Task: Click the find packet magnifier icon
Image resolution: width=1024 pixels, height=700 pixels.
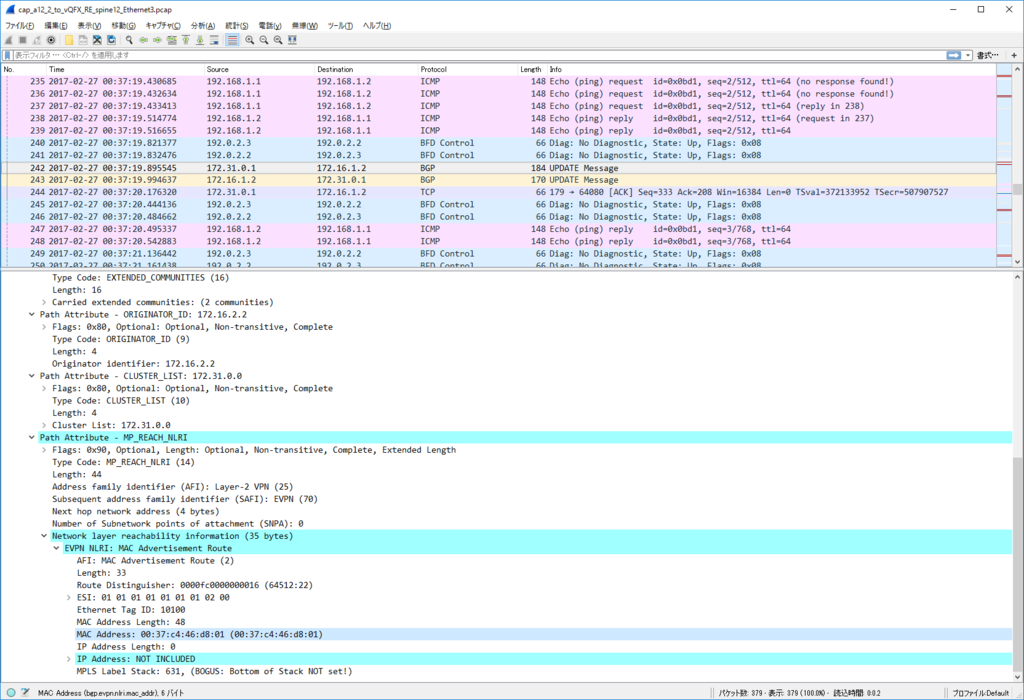Action: 129,40
